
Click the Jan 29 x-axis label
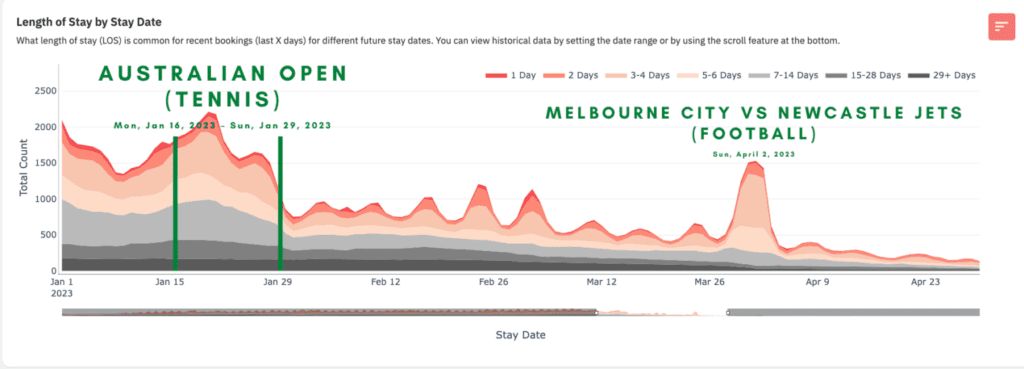[x=278, y=282]
